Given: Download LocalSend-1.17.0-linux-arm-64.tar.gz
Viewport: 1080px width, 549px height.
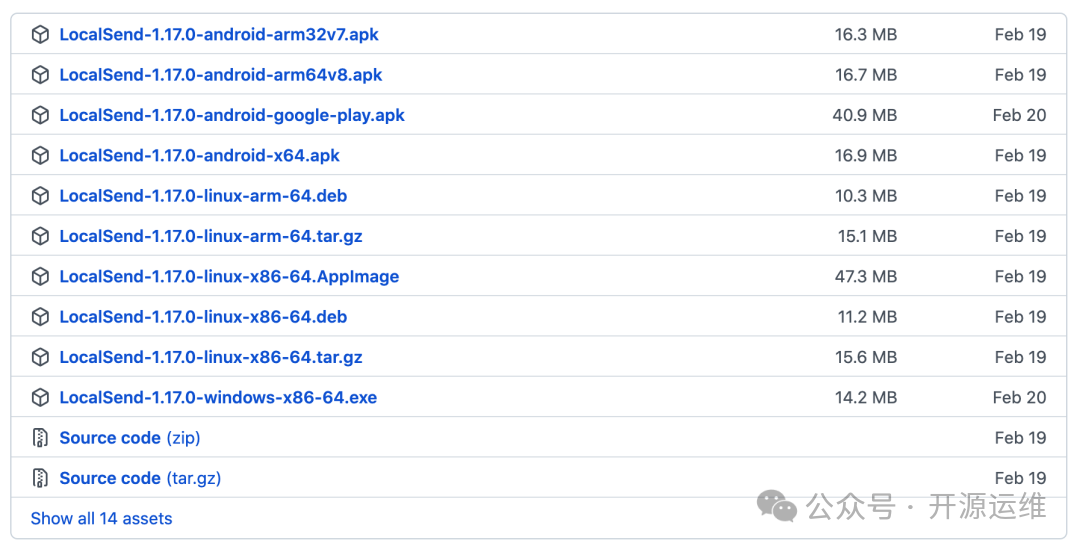Looking at the screenshot, I should [x=211, y=236].
